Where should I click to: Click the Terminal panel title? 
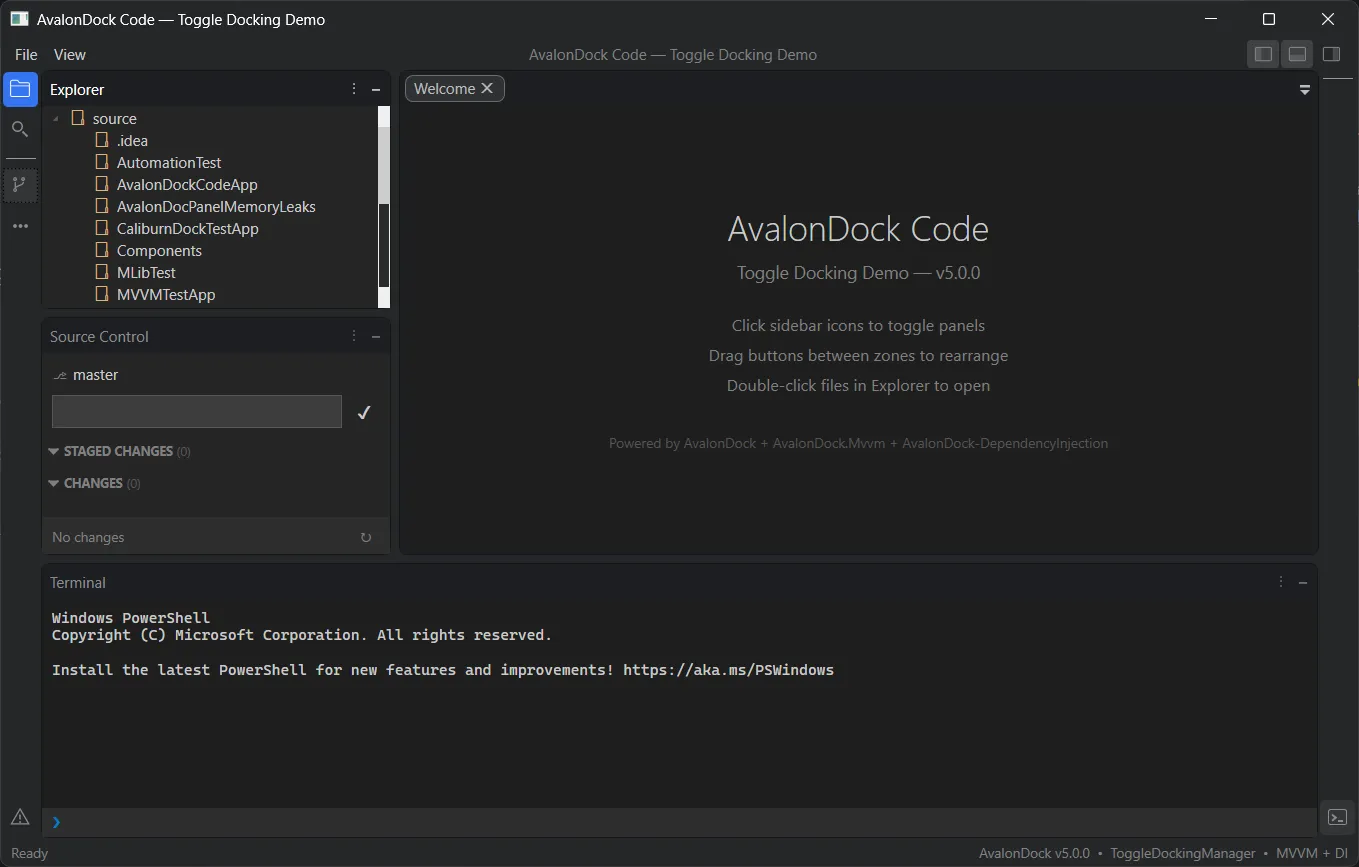[78, 582]
